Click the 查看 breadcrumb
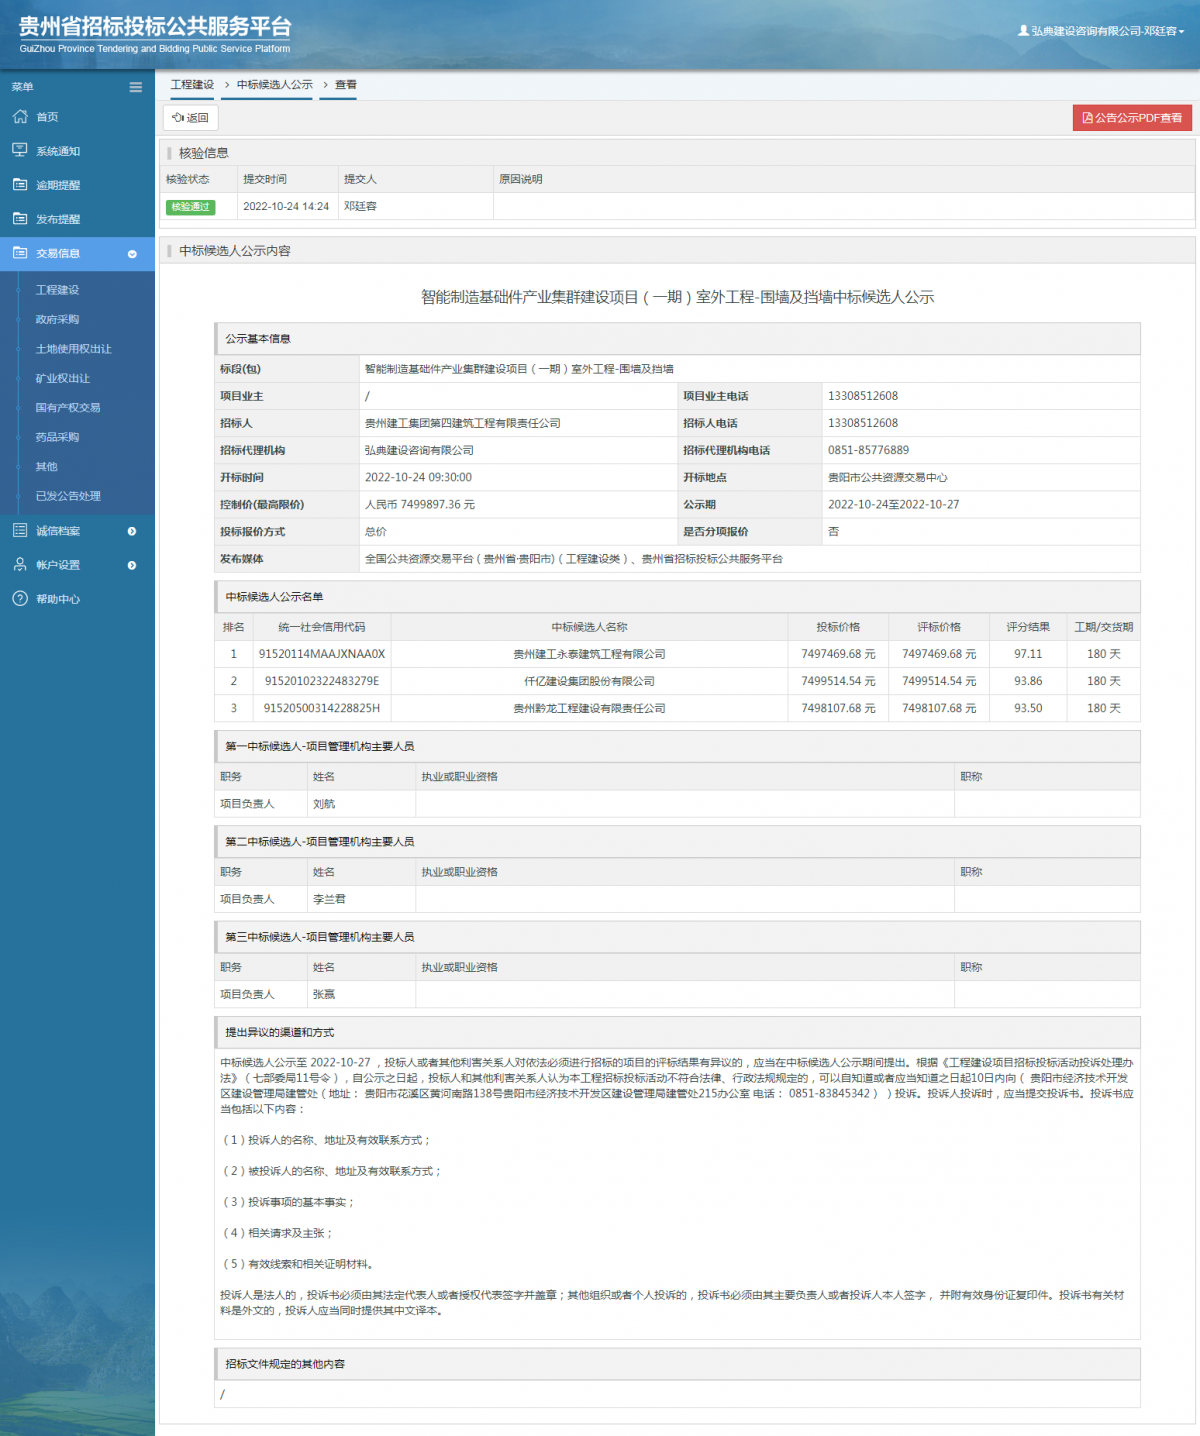 click(346, 85)
